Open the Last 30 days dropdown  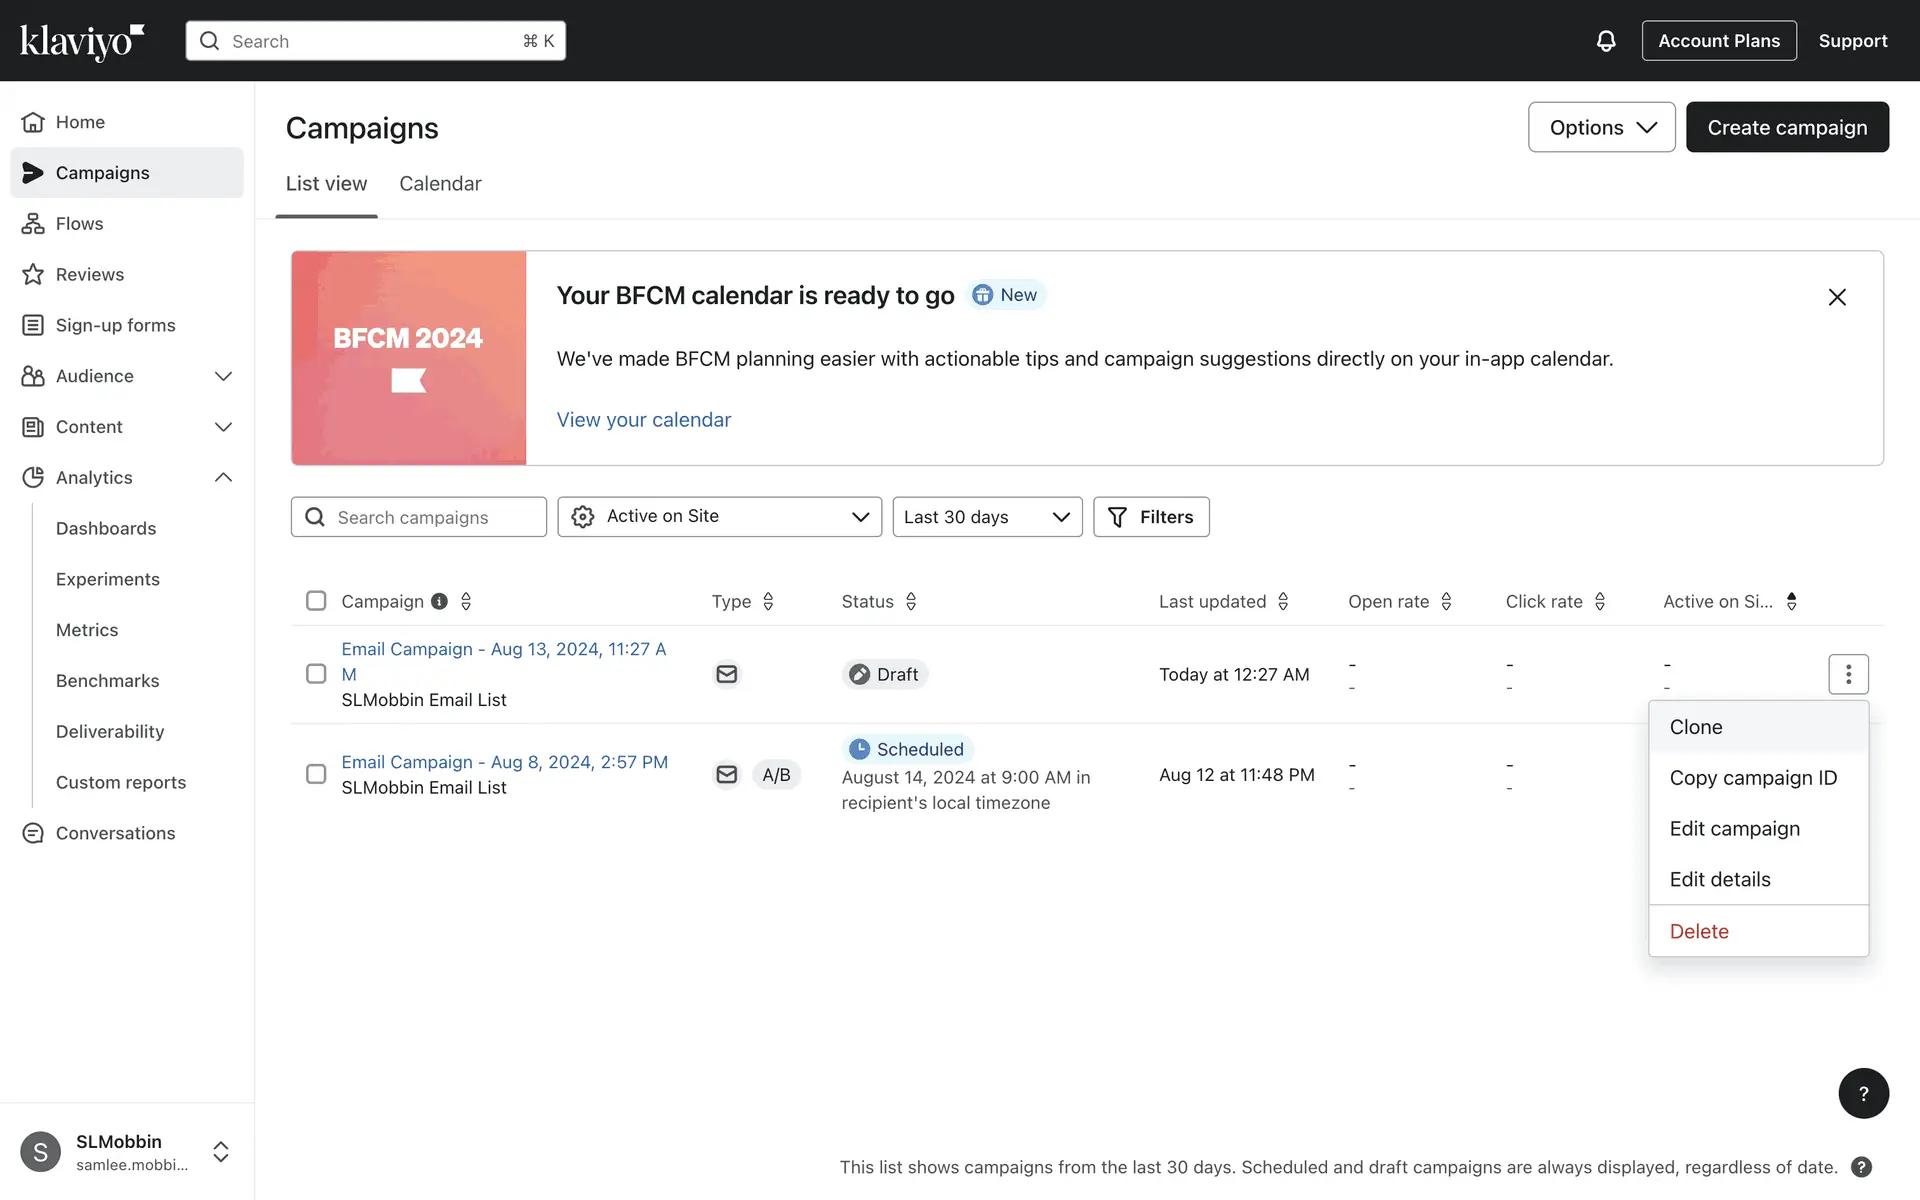click(987, 517)
